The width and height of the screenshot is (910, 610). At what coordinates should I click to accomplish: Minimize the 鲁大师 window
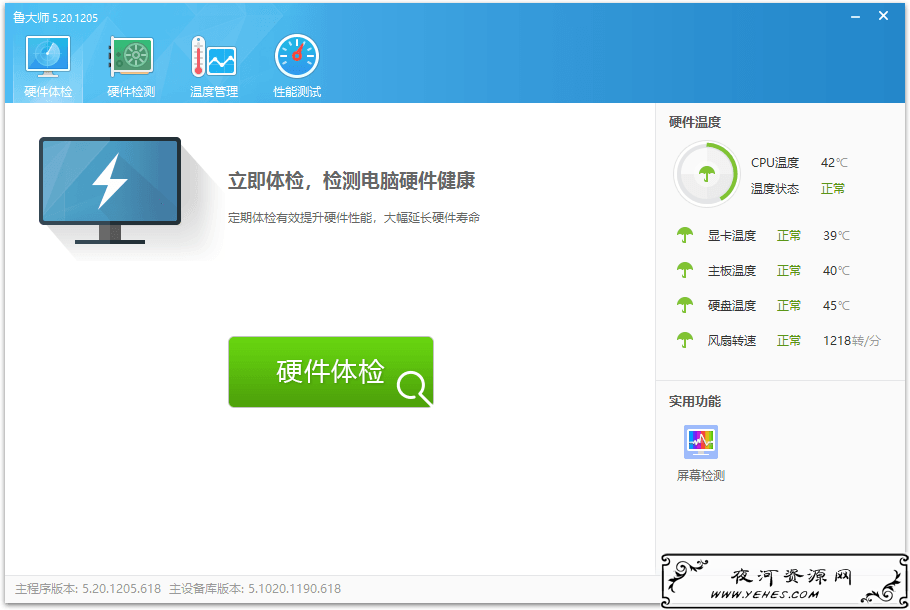[855, 17]
